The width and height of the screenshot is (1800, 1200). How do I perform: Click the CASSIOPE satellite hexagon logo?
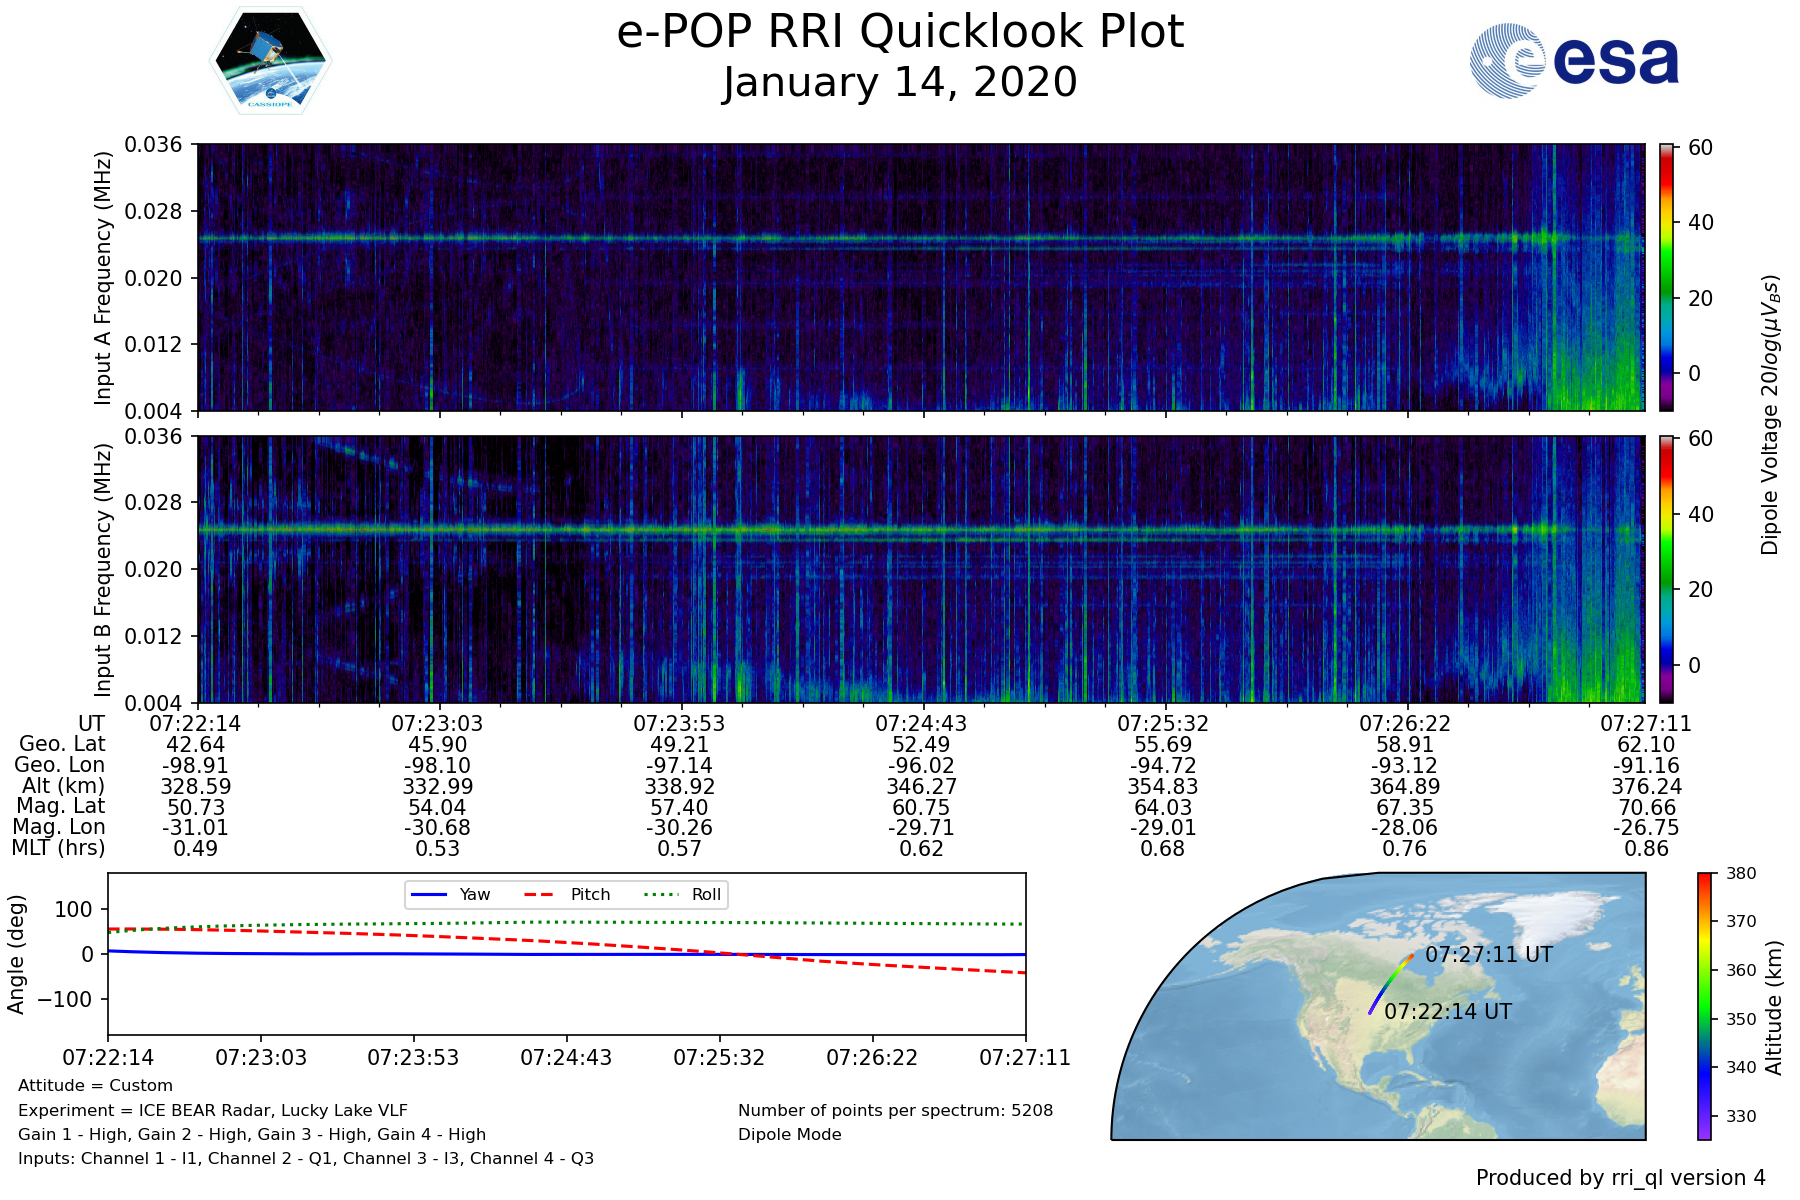270,62
